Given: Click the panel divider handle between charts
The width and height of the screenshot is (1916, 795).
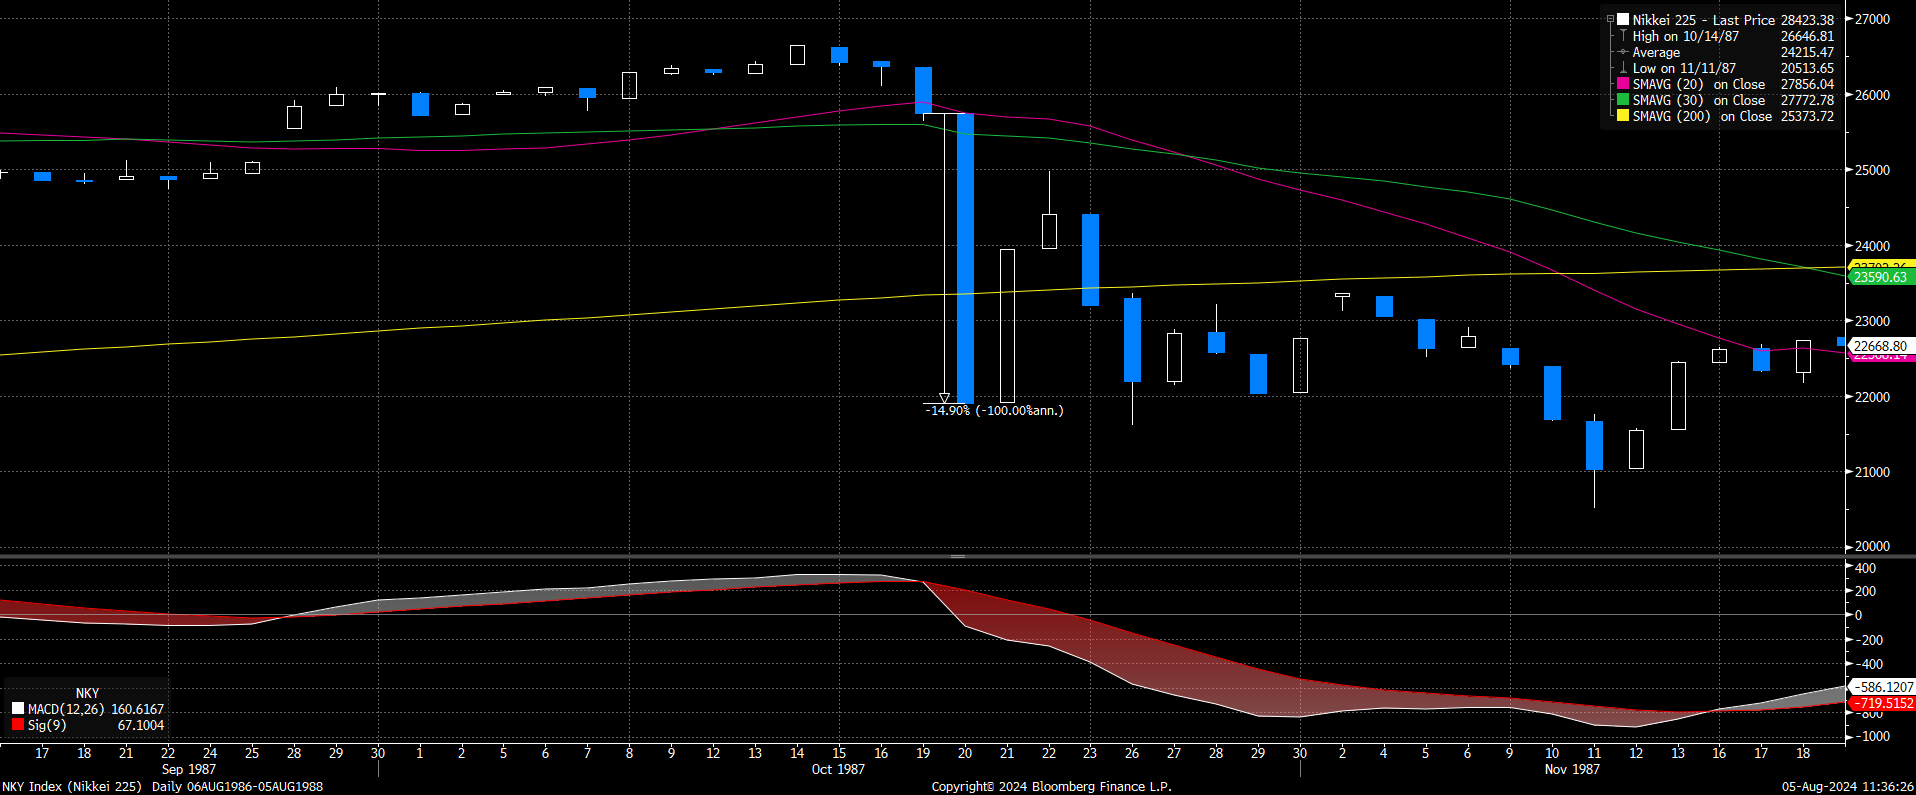Looking at the screenshot, I should pyautogui.click(x=957, y=556).
